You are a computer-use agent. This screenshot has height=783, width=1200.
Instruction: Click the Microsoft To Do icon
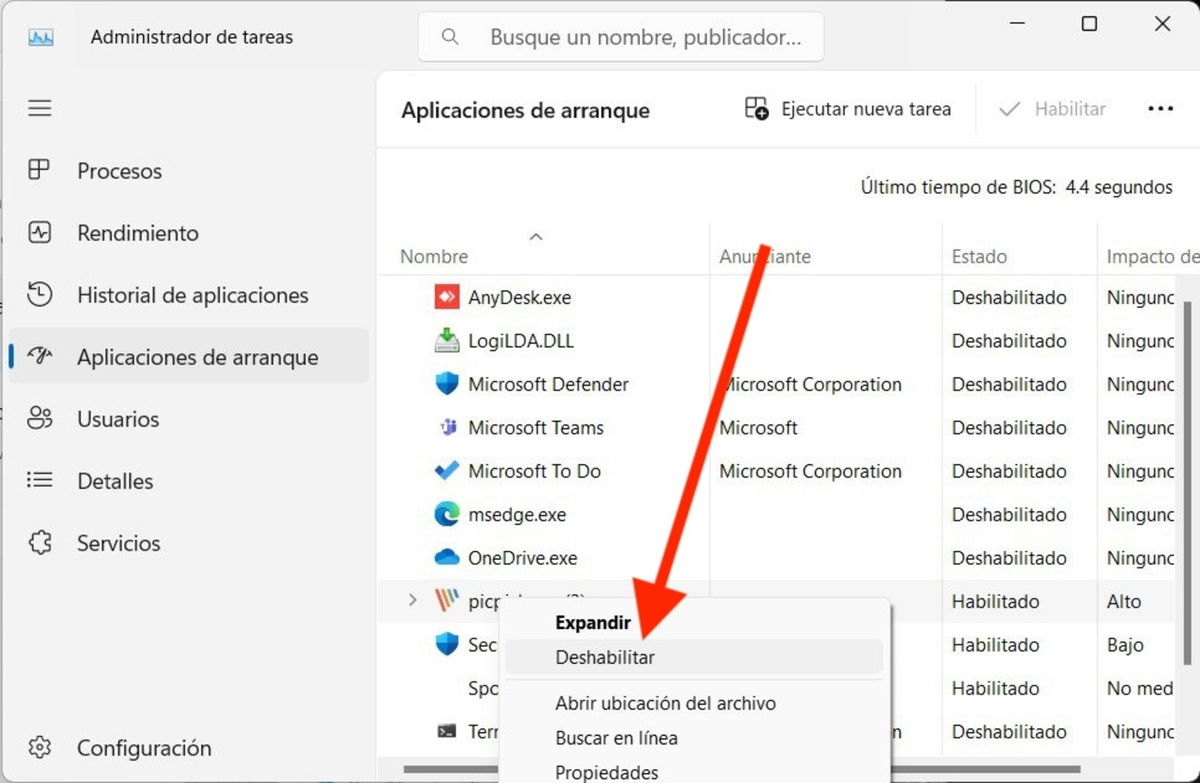[x=446, y=471]
